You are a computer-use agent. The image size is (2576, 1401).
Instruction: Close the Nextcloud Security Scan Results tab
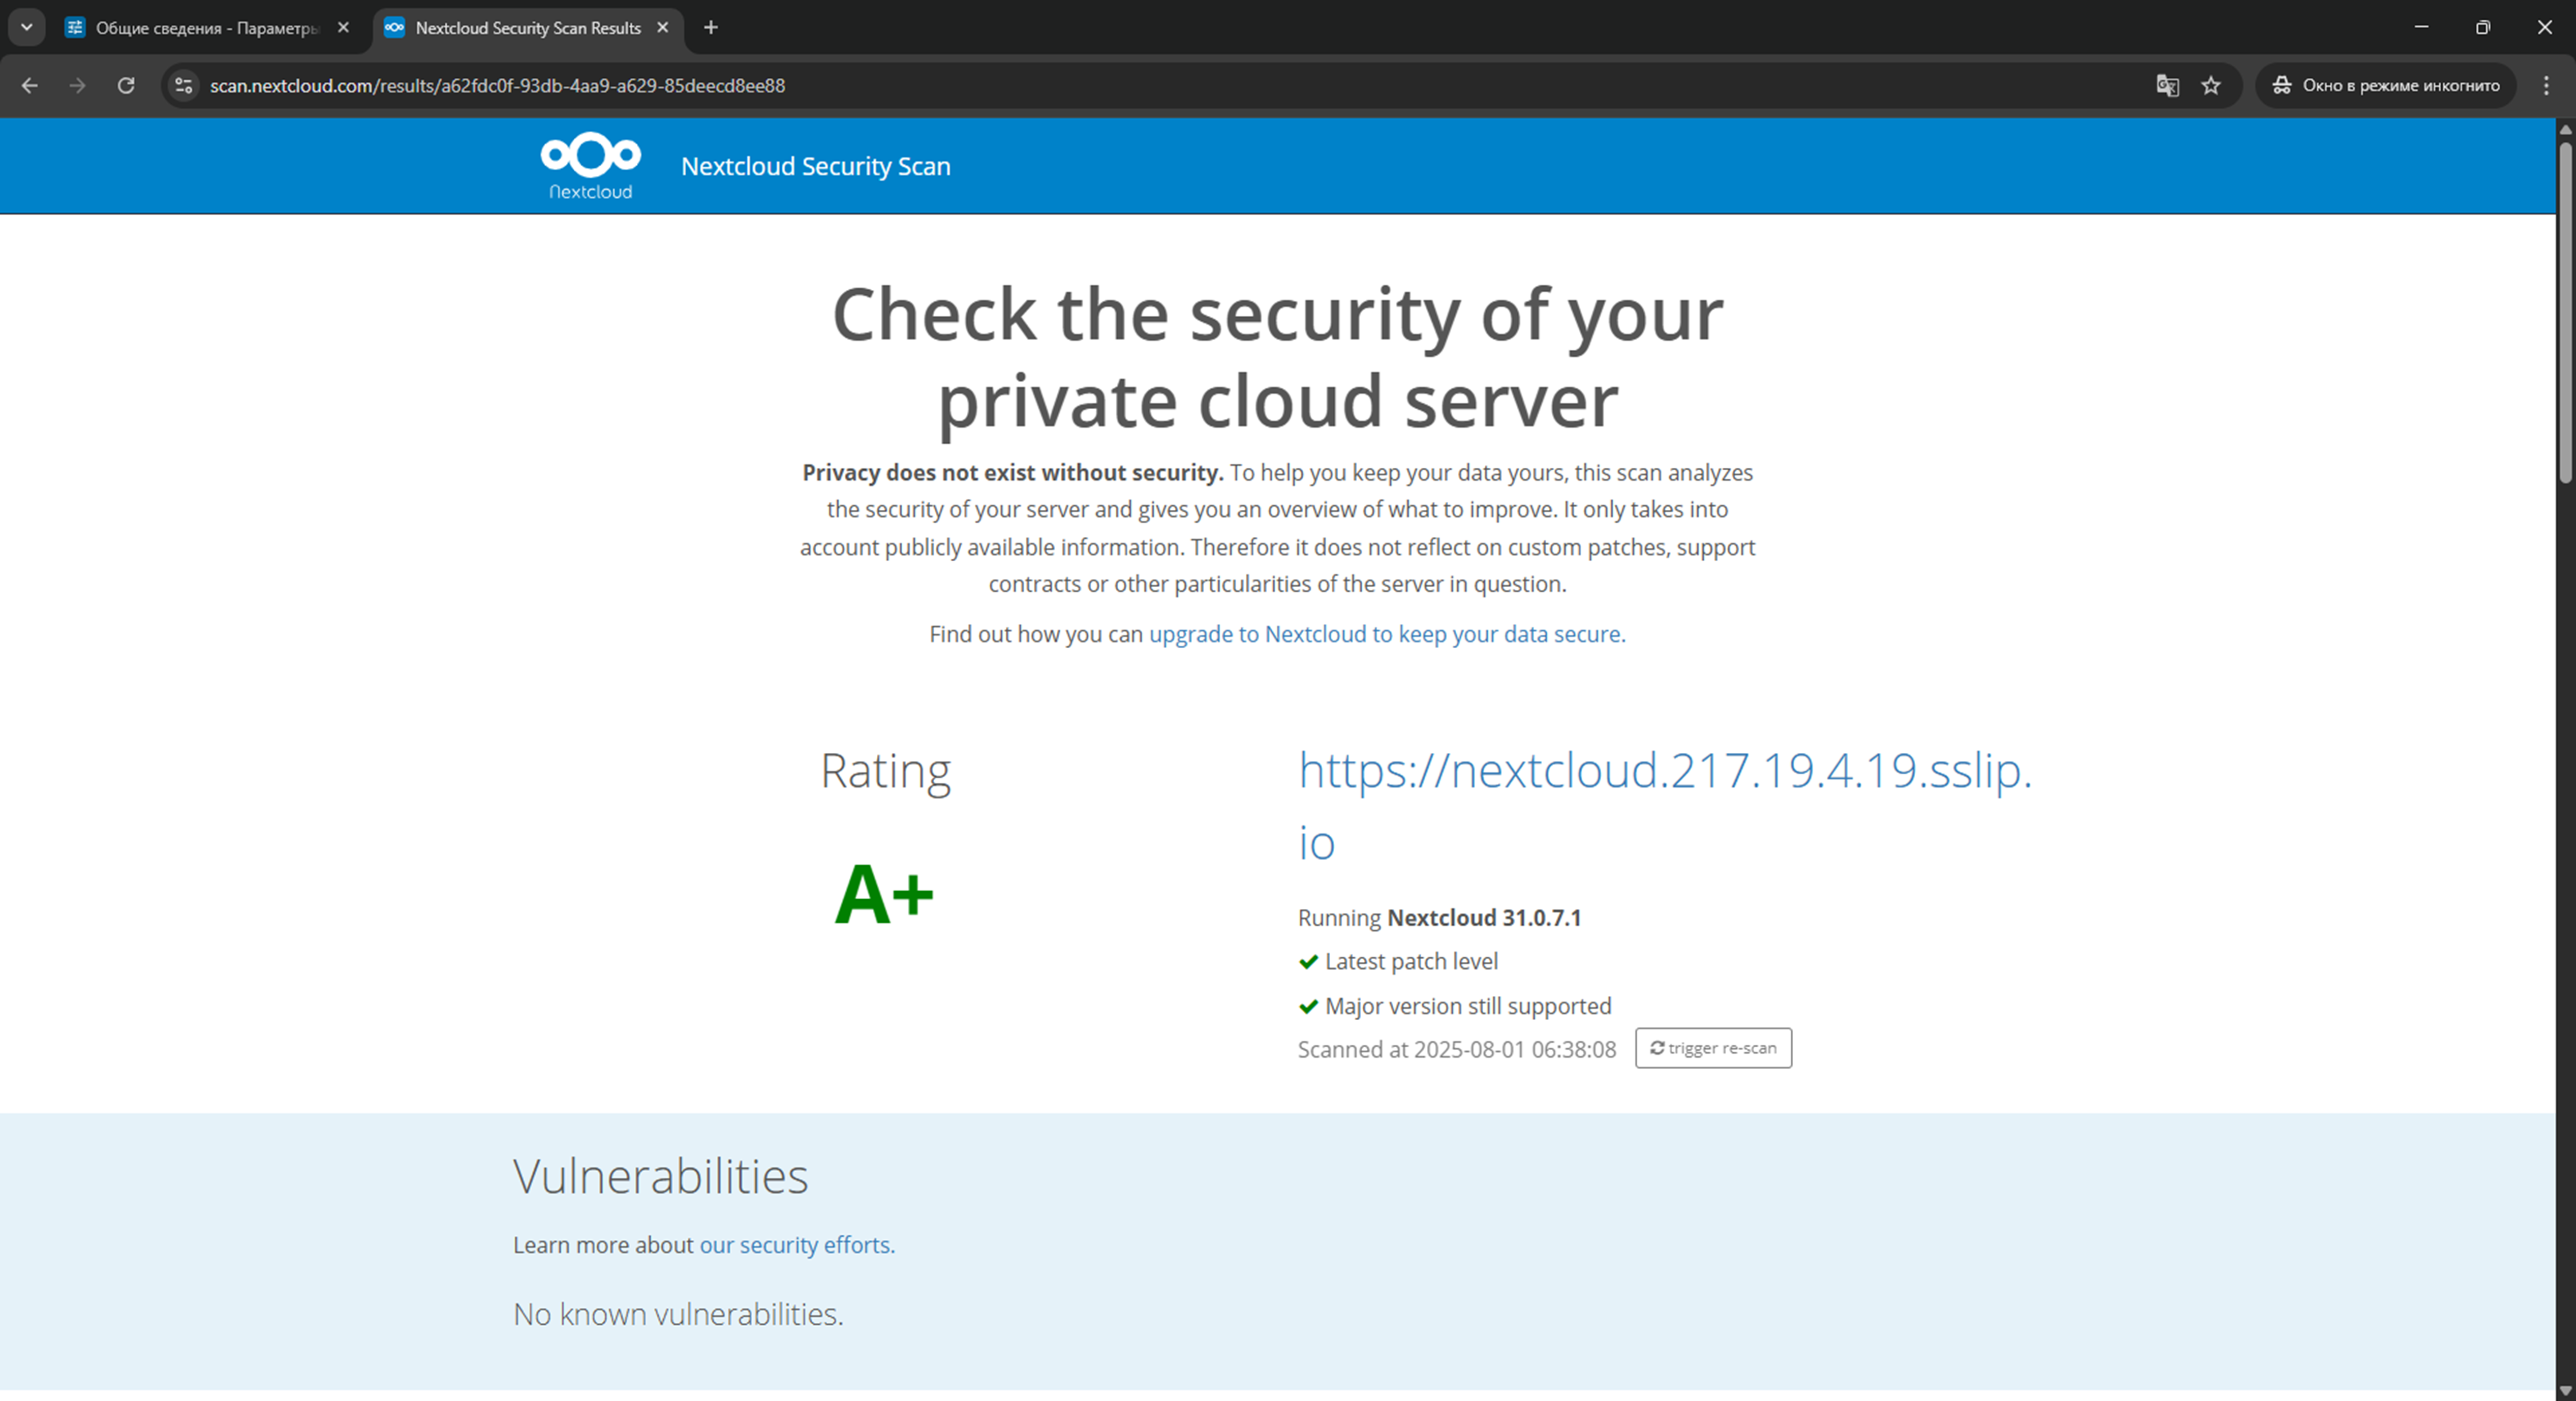click(x=662, y=28)
